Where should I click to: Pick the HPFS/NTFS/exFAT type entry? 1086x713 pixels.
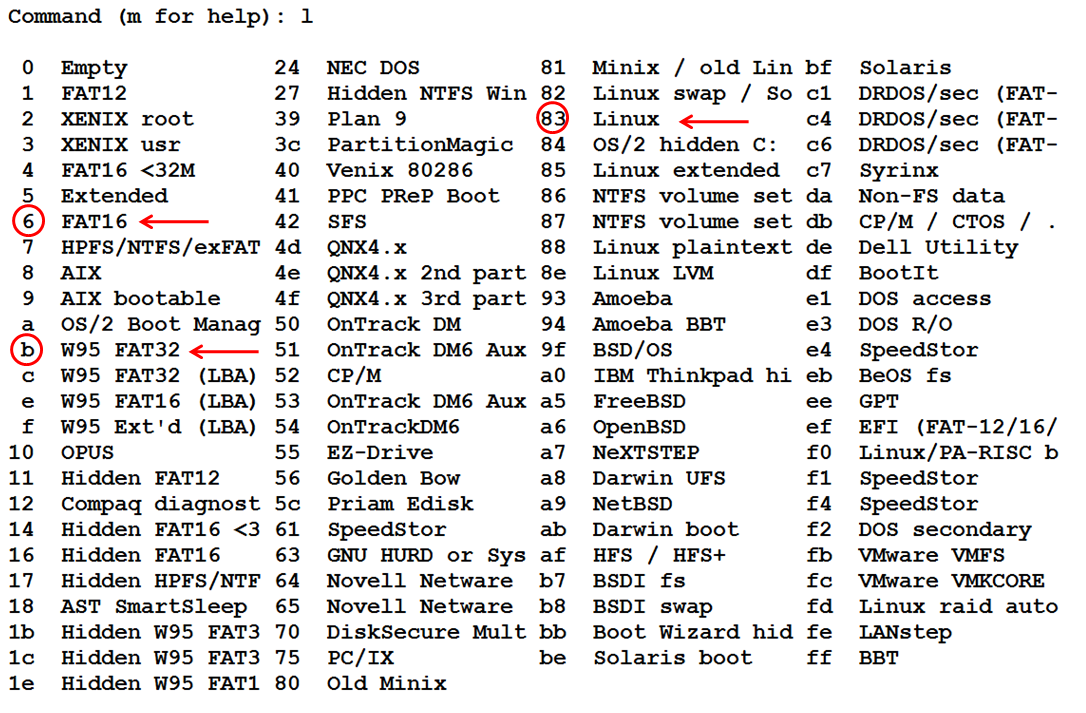160,247
